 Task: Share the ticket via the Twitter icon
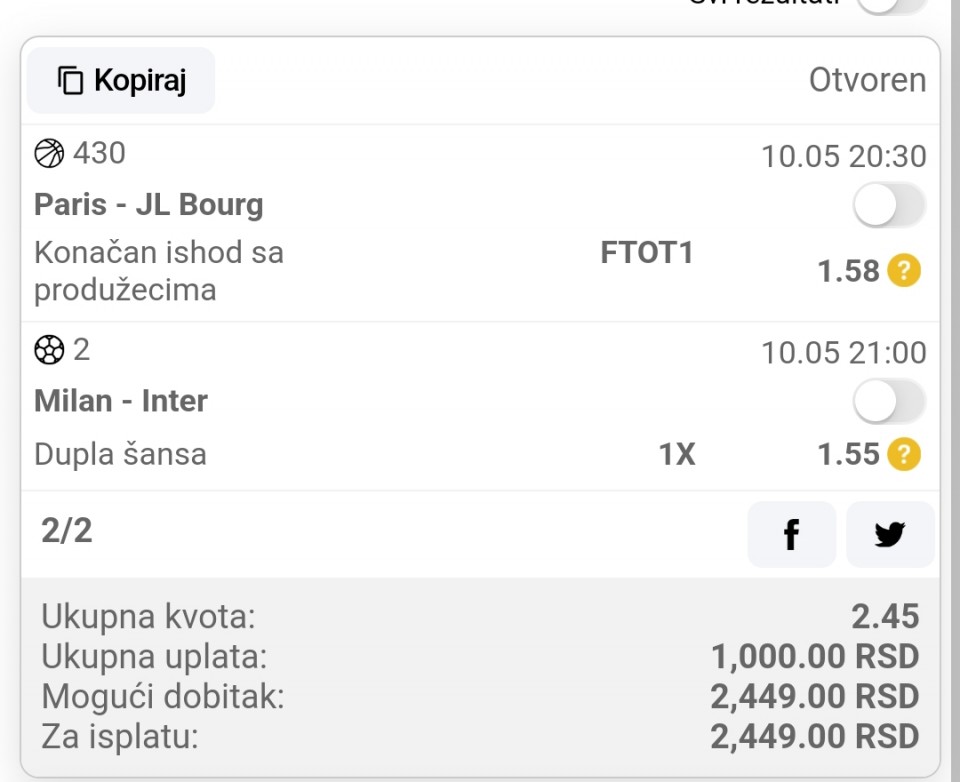(x=889, y=535)
